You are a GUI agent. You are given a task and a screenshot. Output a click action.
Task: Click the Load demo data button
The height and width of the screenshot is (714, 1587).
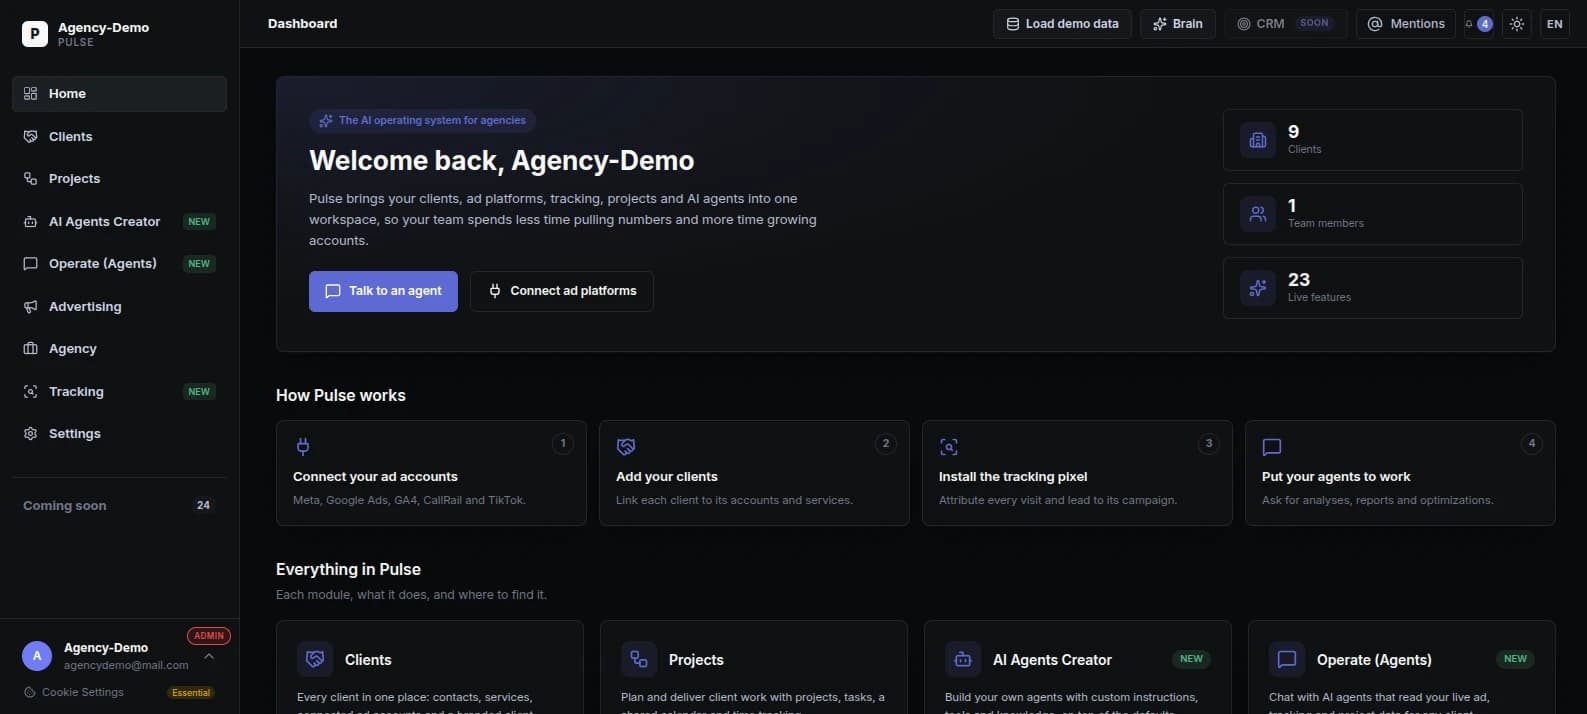pos(1062,24)
